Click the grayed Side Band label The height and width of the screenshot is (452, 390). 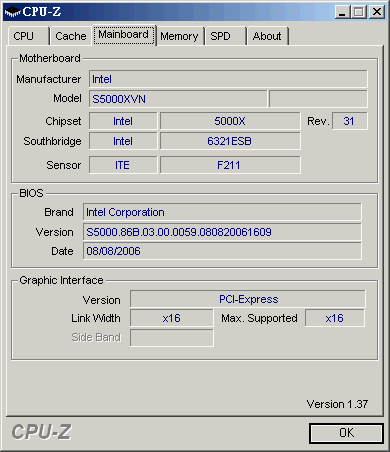click(x=96, y=337)
